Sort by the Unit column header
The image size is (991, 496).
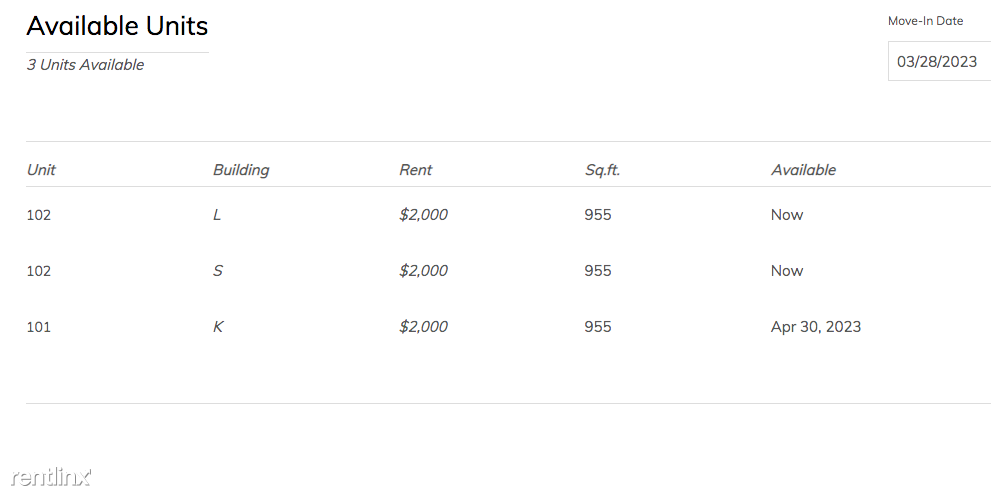click(x=41, y=170)
